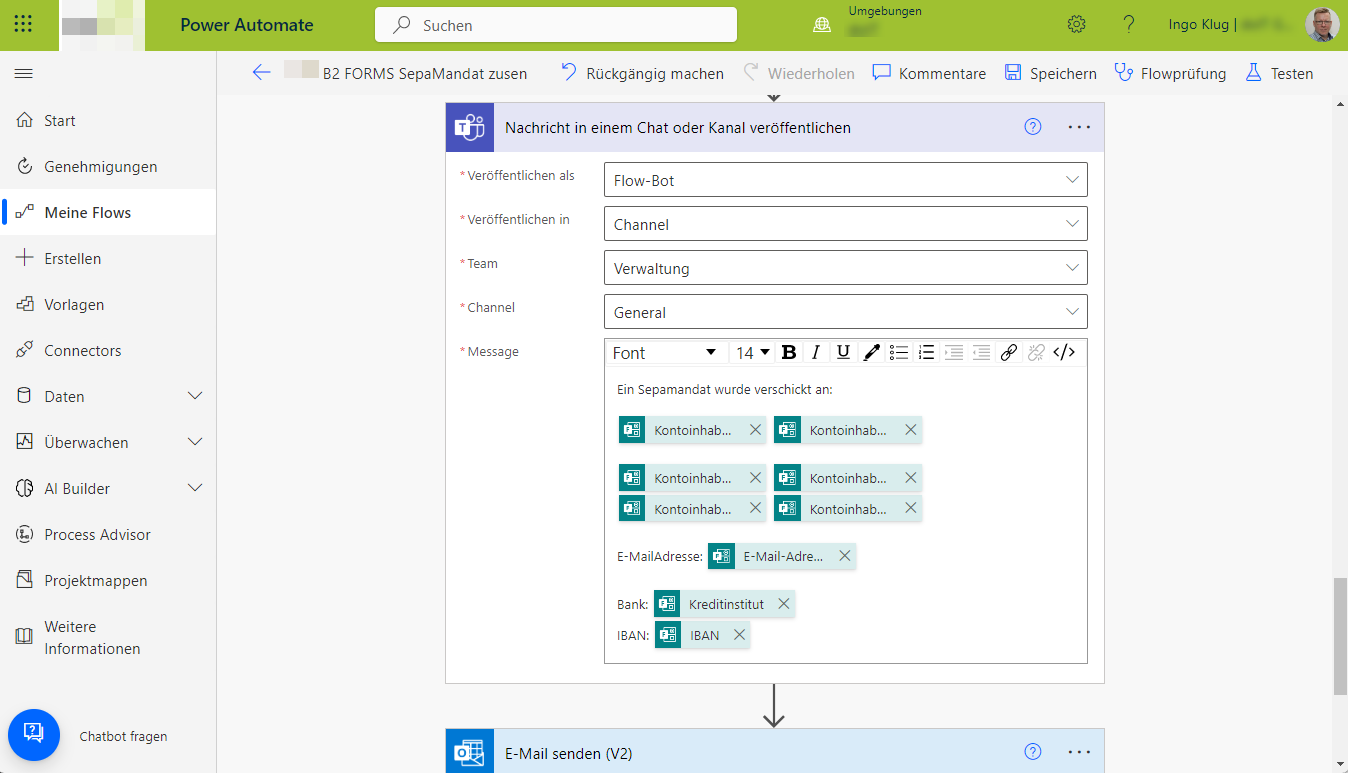Open Process Advisor in the sidebar
1348x773 pixels.
(x=108, y=534)
